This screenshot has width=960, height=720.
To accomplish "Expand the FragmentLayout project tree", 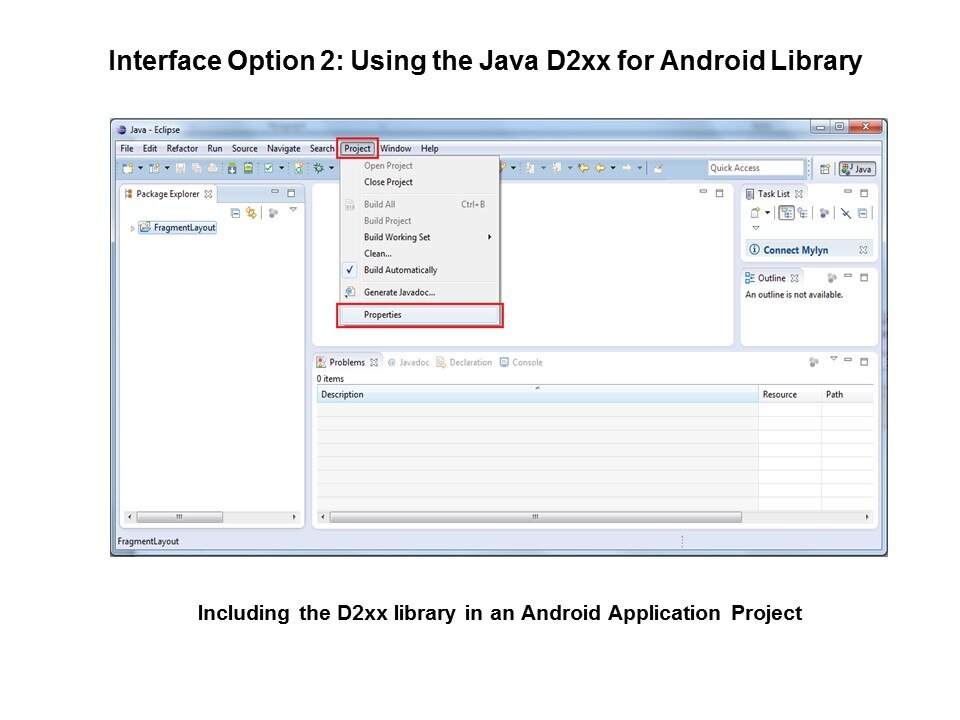I will [x=132, y=228].
